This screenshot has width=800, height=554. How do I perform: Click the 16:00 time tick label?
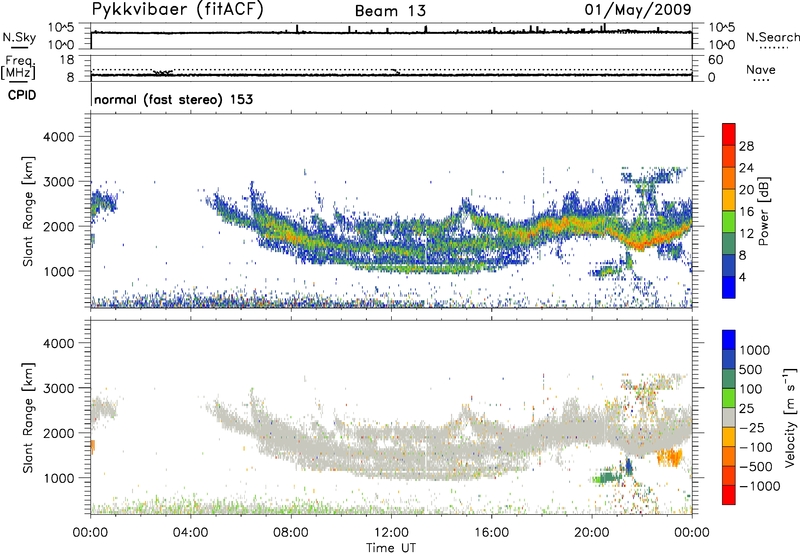[x=491, y=533]
